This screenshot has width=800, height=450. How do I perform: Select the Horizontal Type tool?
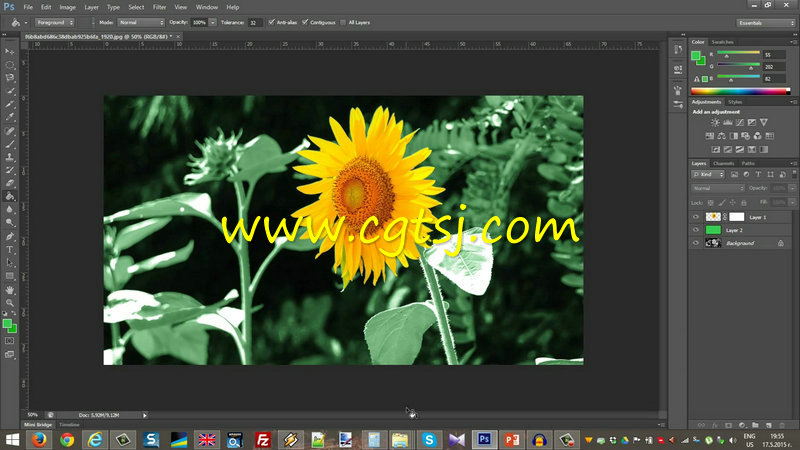[10, 249]
